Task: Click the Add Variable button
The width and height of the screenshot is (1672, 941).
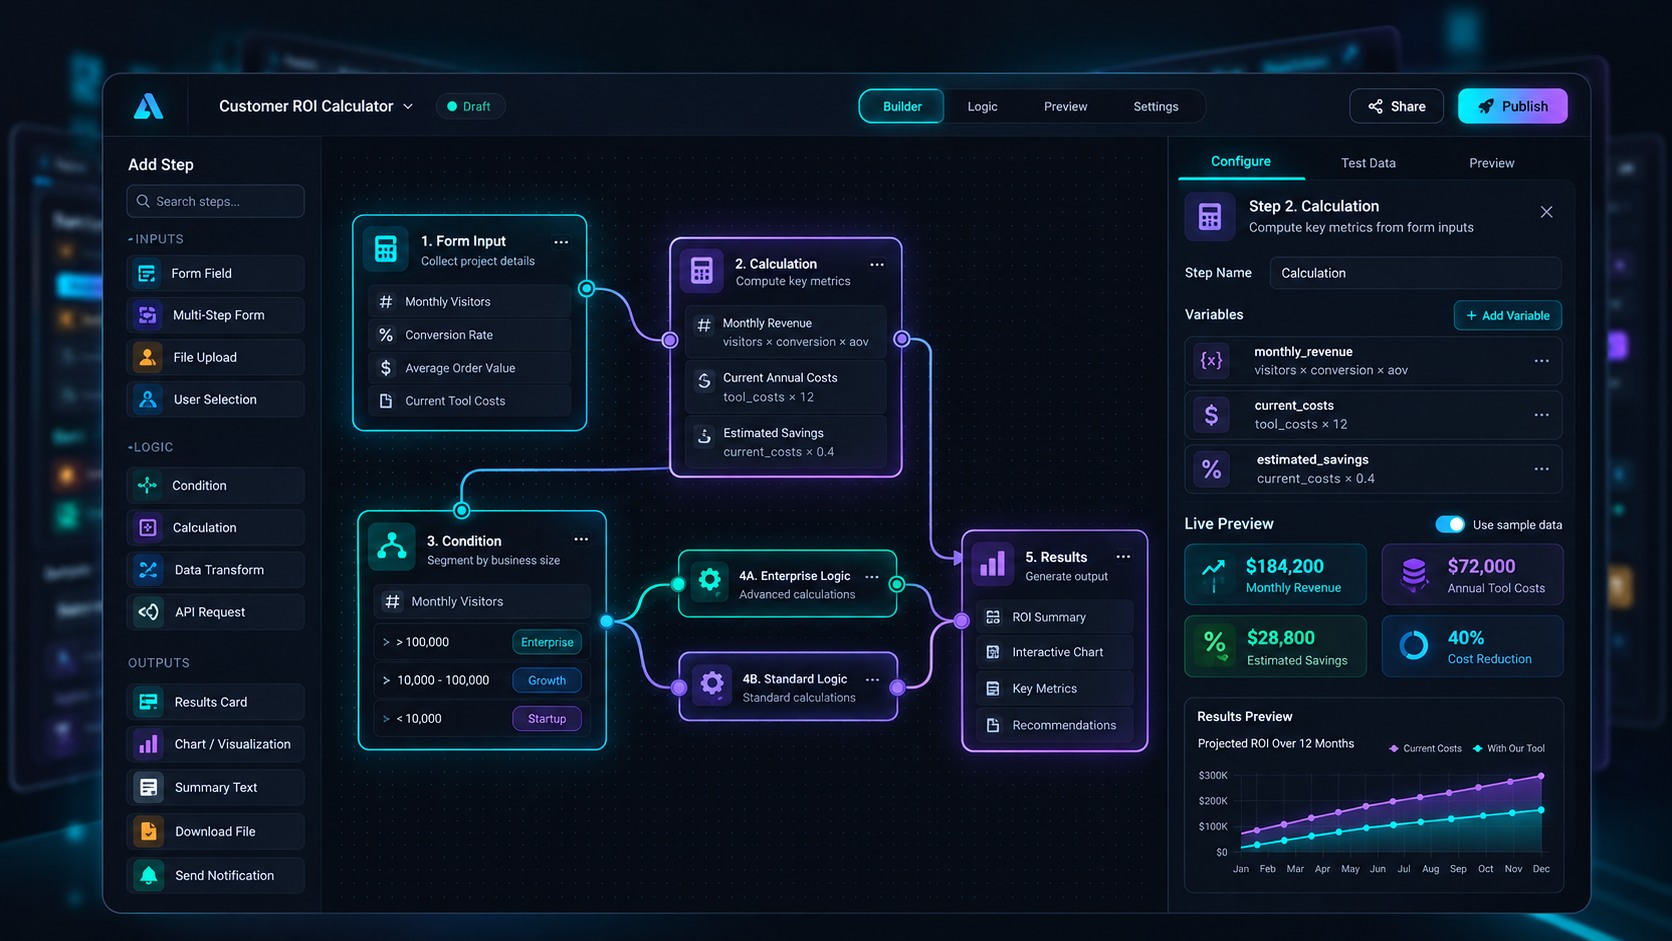Action: click(x=1507, y=315)
